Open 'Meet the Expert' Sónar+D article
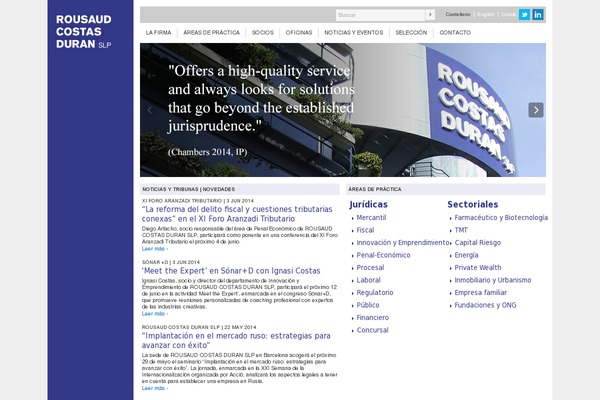The image size is (600, 400). 231,271
